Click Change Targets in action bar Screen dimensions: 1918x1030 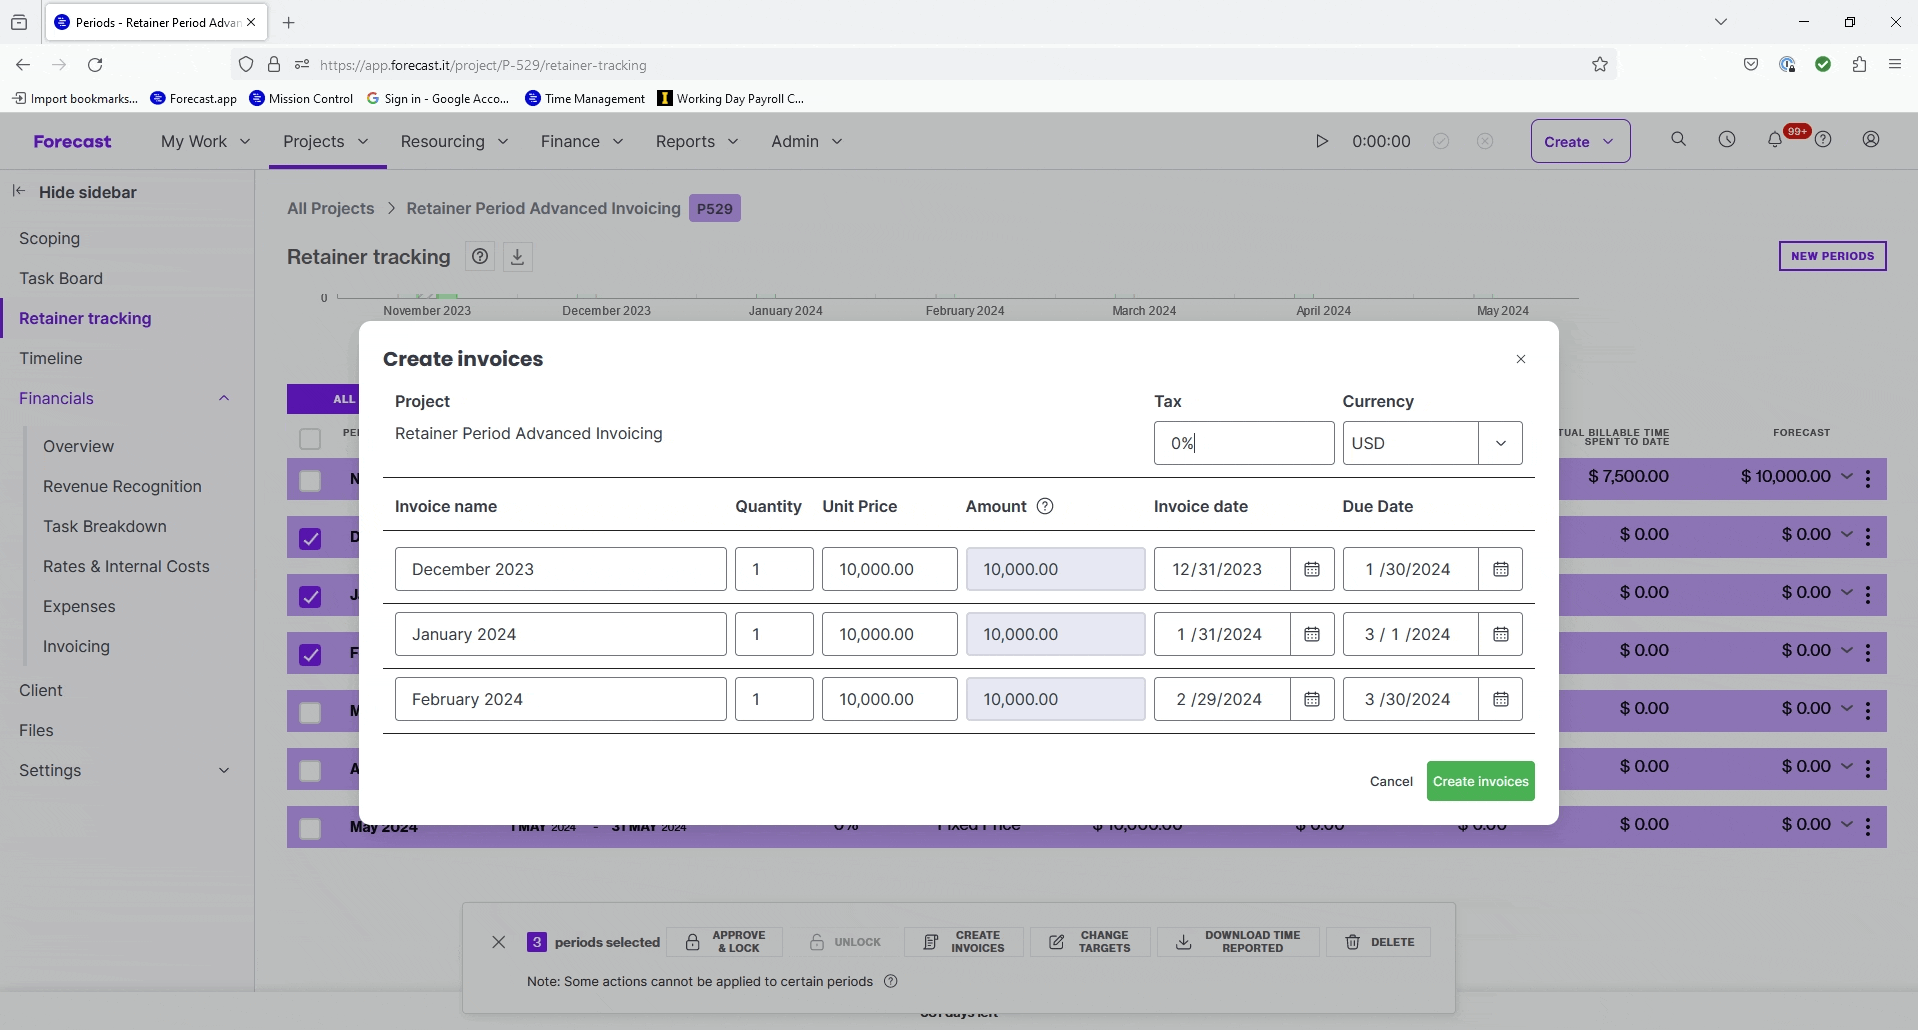point(1090,942)
